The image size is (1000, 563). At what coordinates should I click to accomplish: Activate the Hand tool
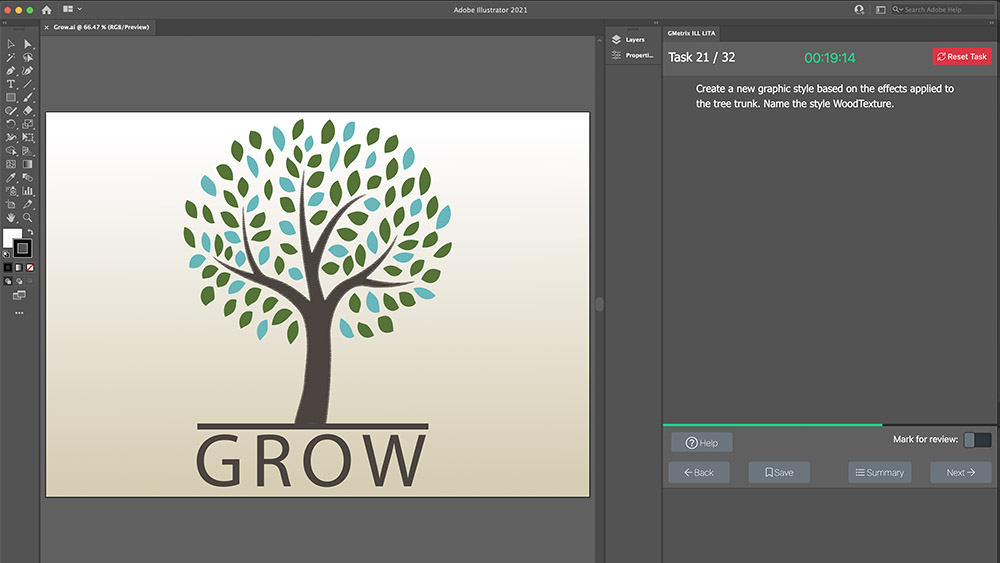click(11, 216)
